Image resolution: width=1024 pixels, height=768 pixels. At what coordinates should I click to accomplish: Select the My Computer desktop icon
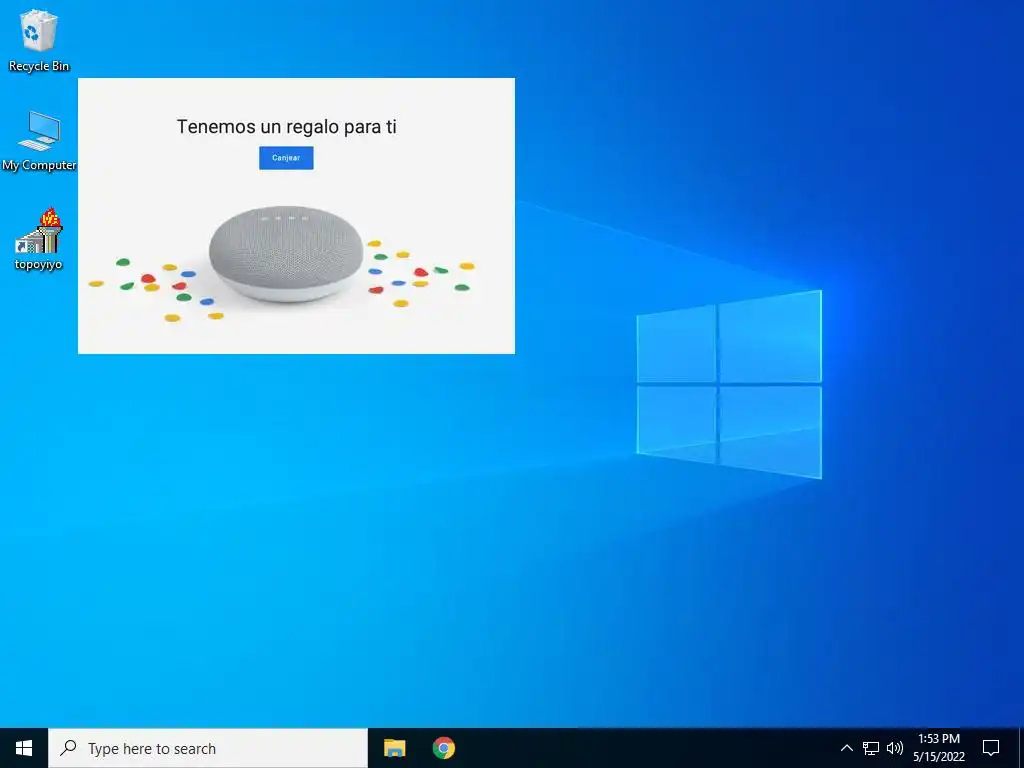[x=39, y=141]
